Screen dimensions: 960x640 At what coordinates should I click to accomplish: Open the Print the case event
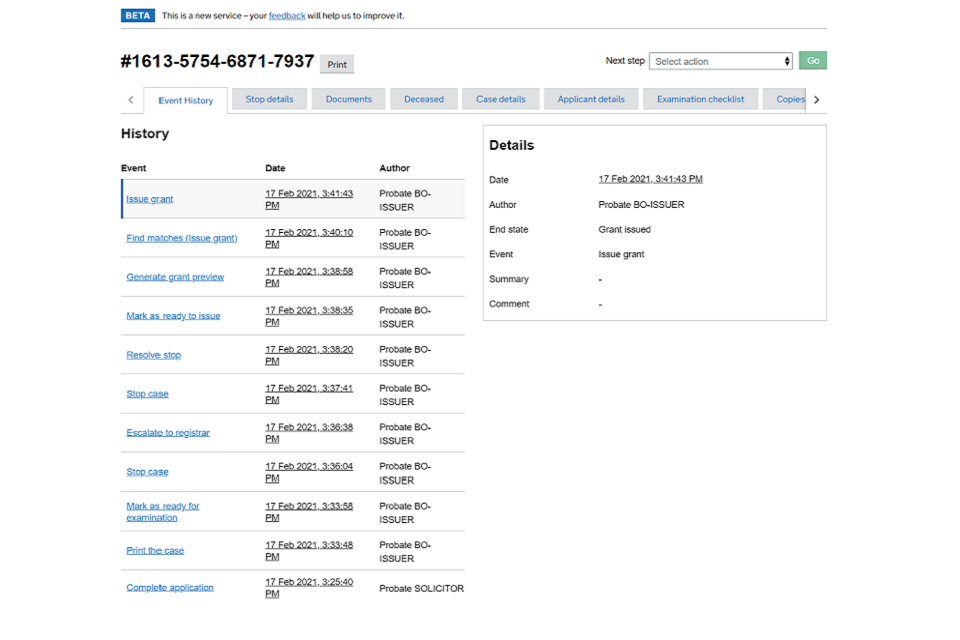tap(155, 551)
